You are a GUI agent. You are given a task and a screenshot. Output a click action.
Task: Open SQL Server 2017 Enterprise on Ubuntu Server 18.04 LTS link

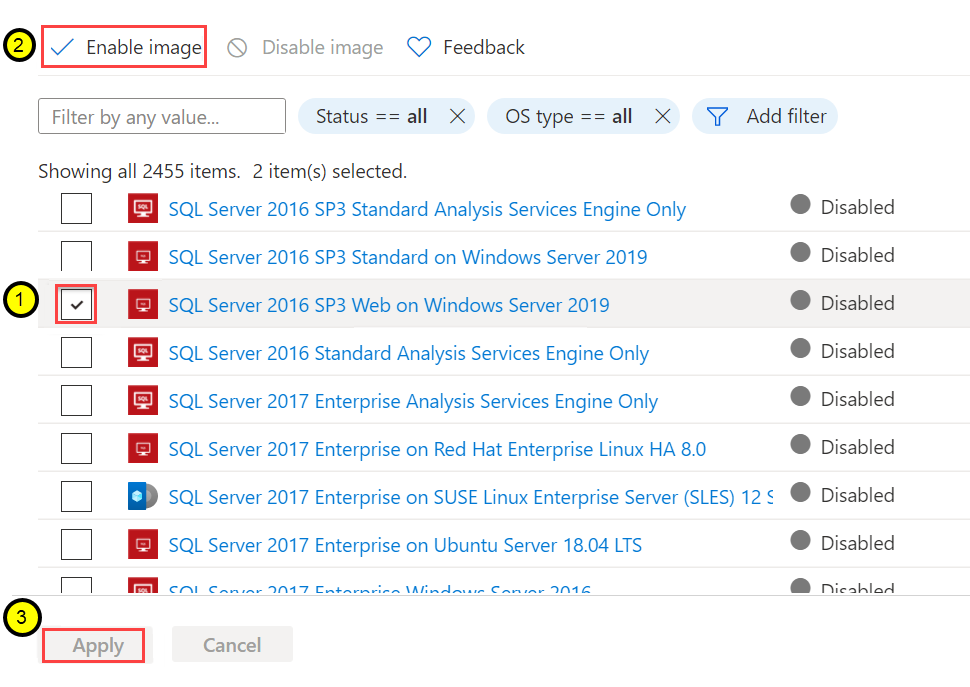(x=405, y=545)
